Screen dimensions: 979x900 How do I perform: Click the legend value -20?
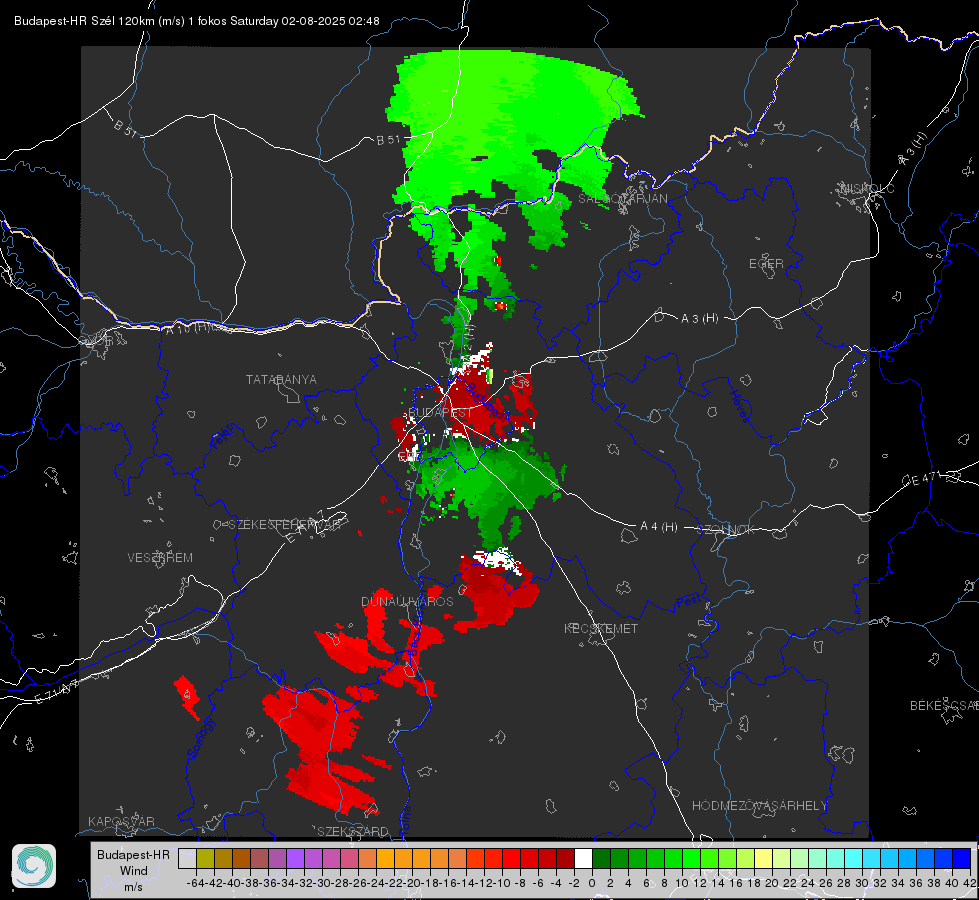[x=412, y=883]
